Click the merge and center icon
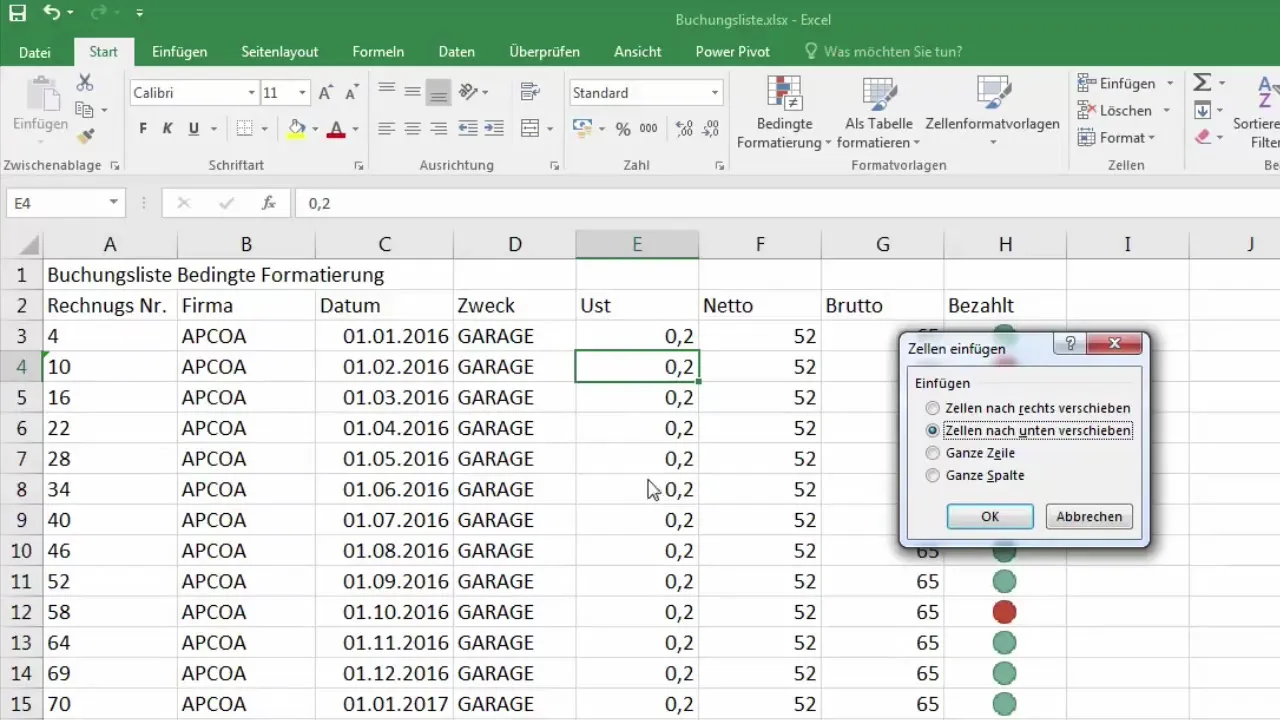Image resolution: width=1280 pixels, height=720 pixels. click(530, 128)
